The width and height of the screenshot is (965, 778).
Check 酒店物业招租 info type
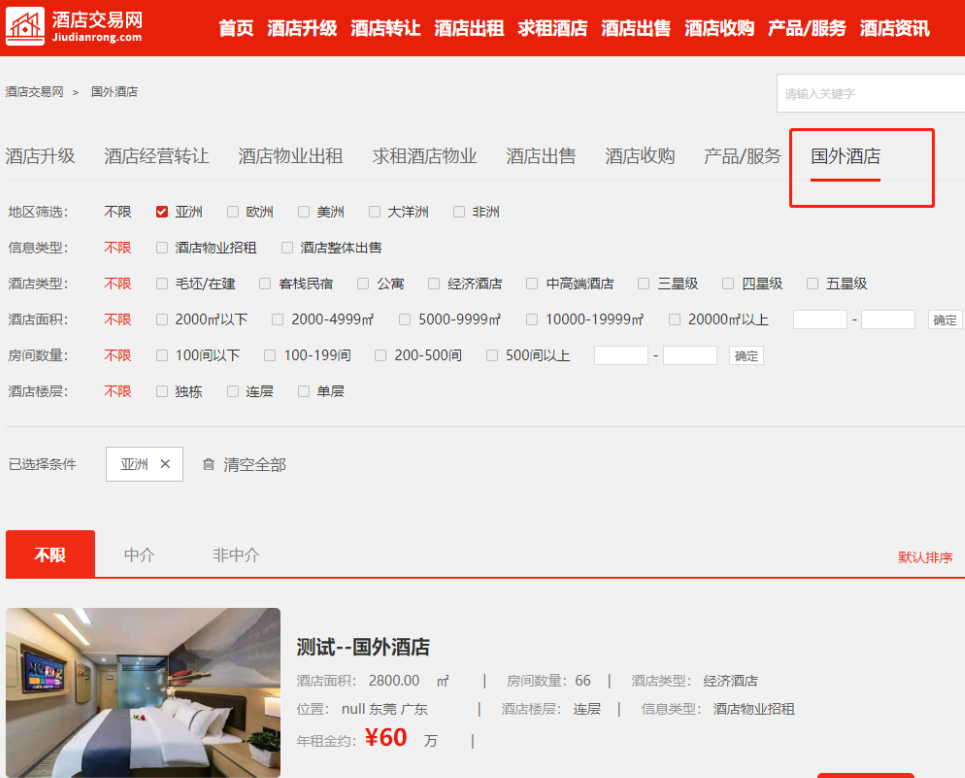coord(162,247)
